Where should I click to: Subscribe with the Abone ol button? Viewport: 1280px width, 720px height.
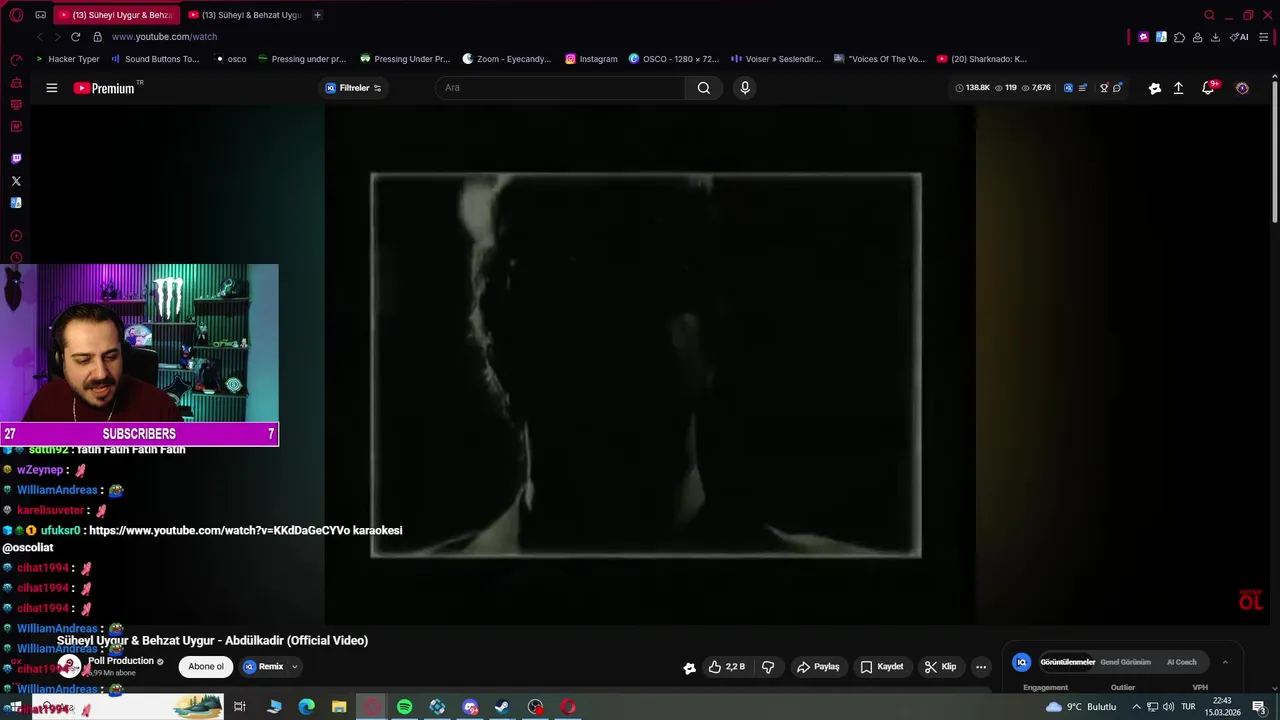(x=206, y=667)
